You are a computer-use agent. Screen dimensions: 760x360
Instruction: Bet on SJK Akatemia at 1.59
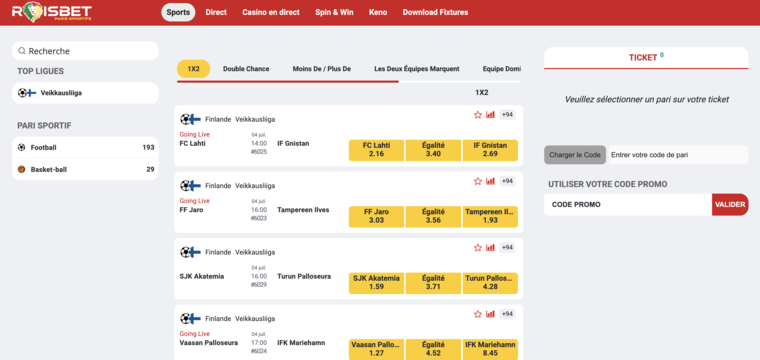(376, 283)
